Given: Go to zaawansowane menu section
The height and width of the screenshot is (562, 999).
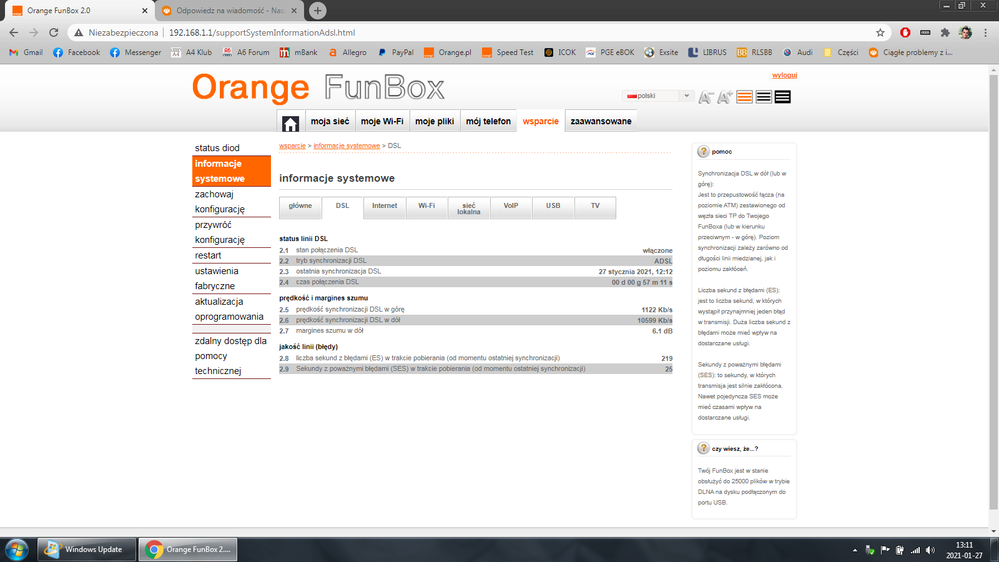Looking at the screenshot, I should pos(600,121).
